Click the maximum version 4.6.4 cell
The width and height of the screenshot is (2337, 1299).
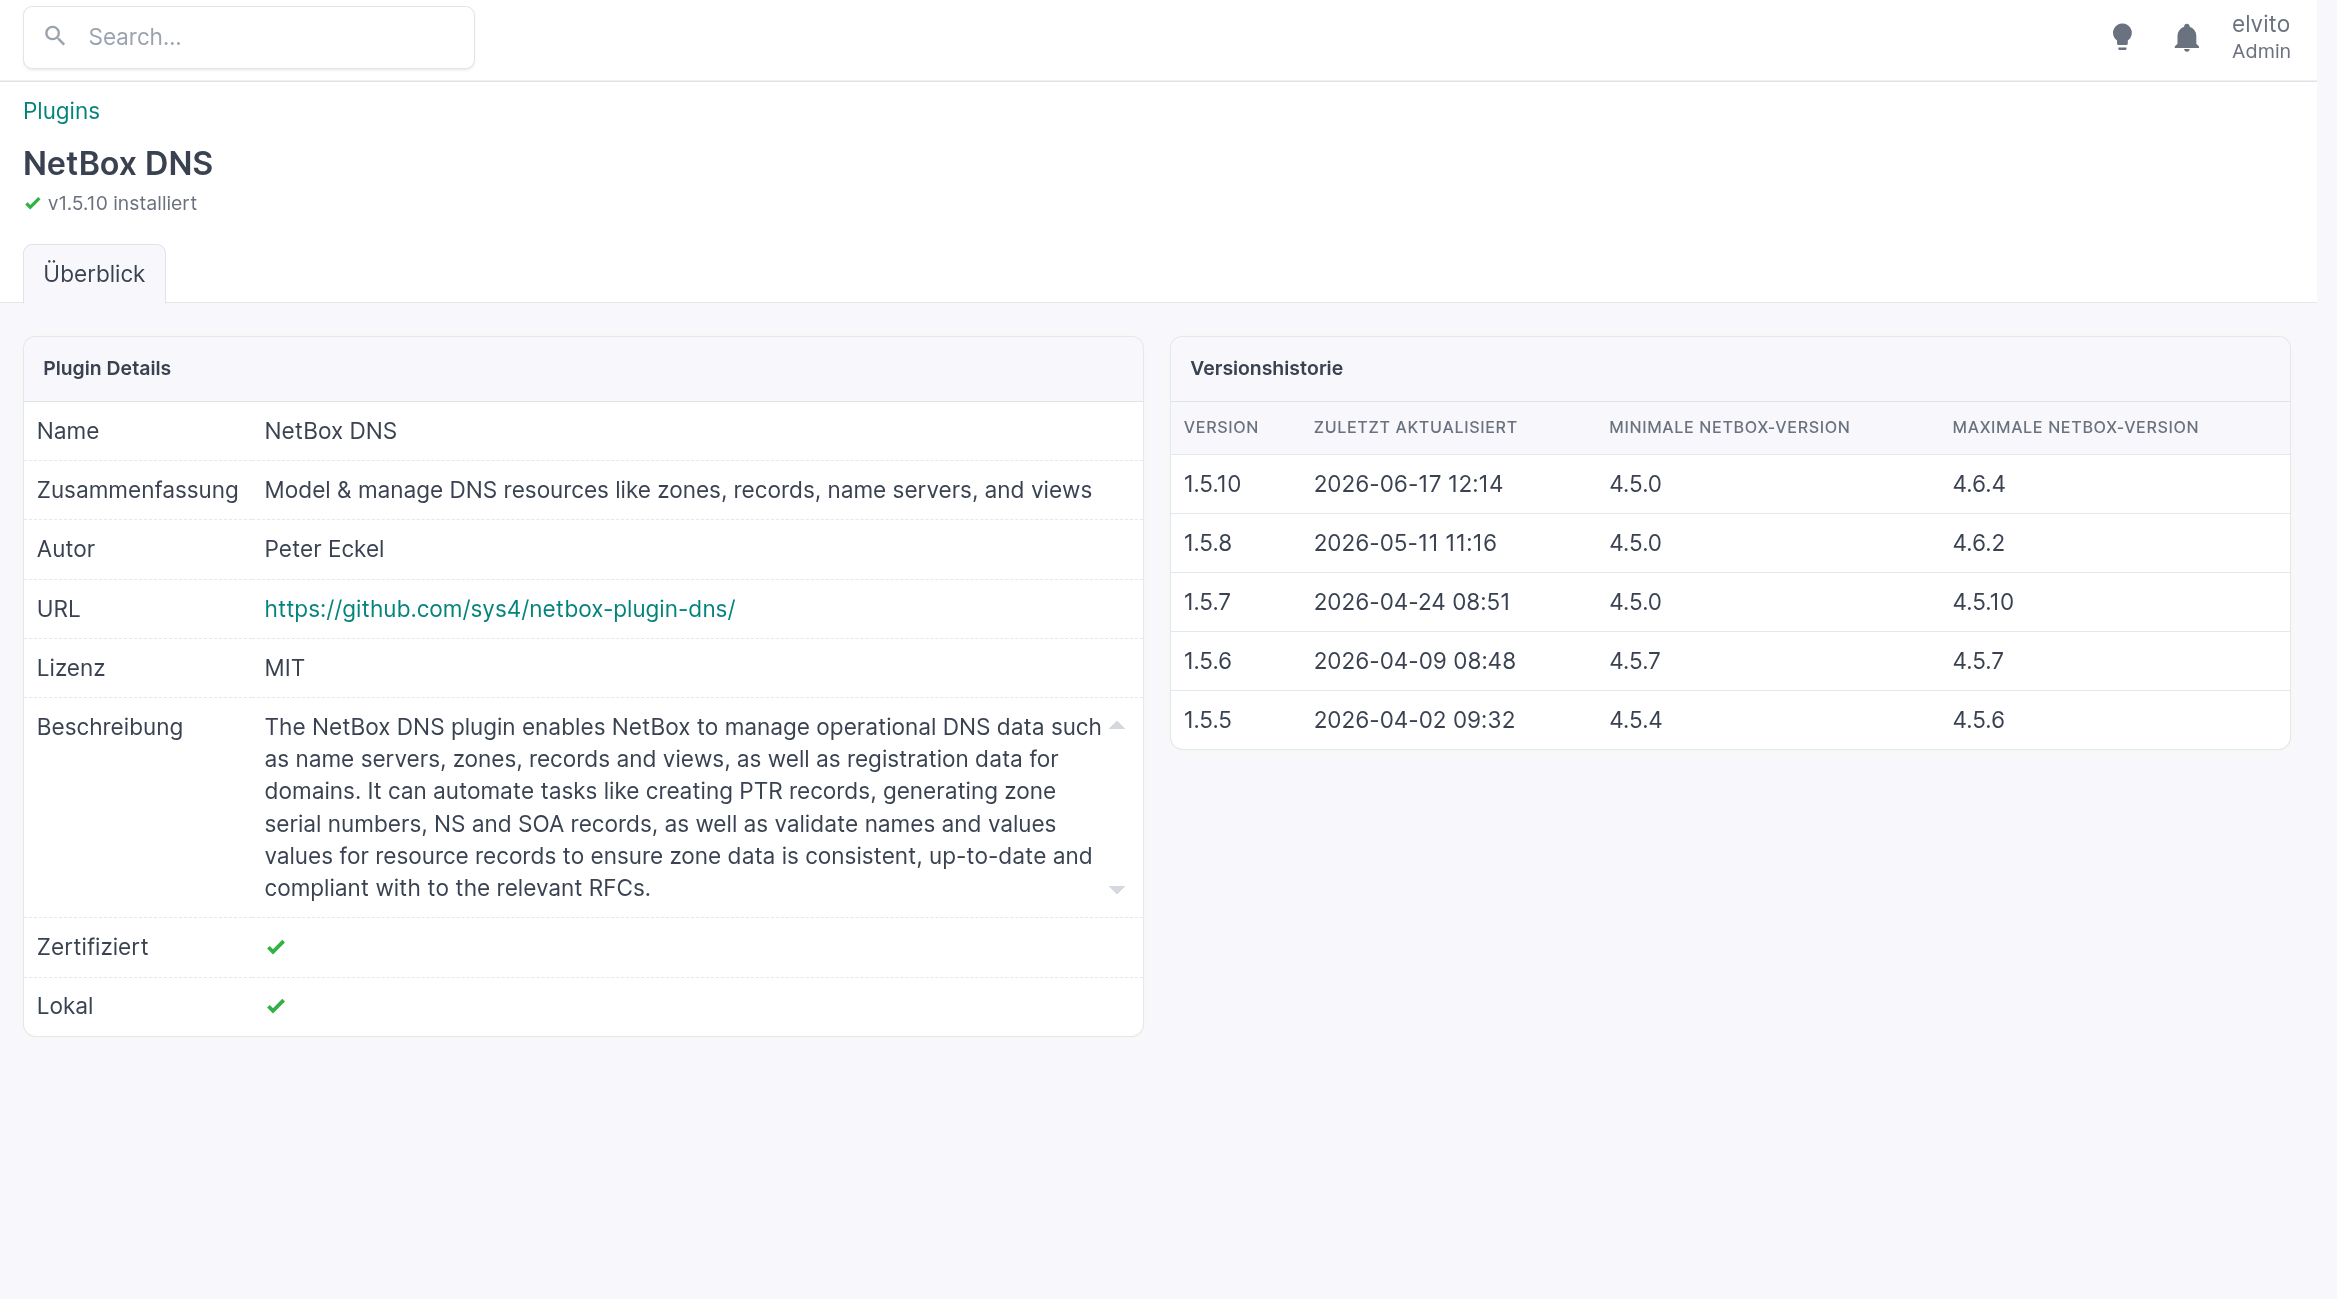click(1979, 484)
